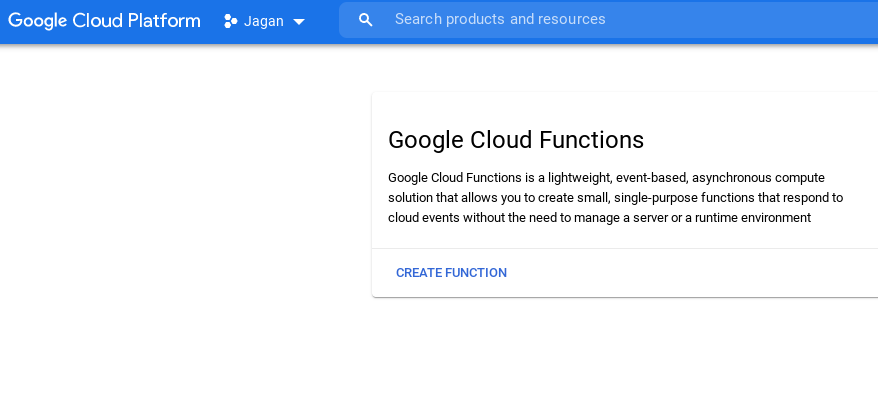Click the word Platform in the header title
The width and height of the screenshot is (878, 406).
pos(164,20)
